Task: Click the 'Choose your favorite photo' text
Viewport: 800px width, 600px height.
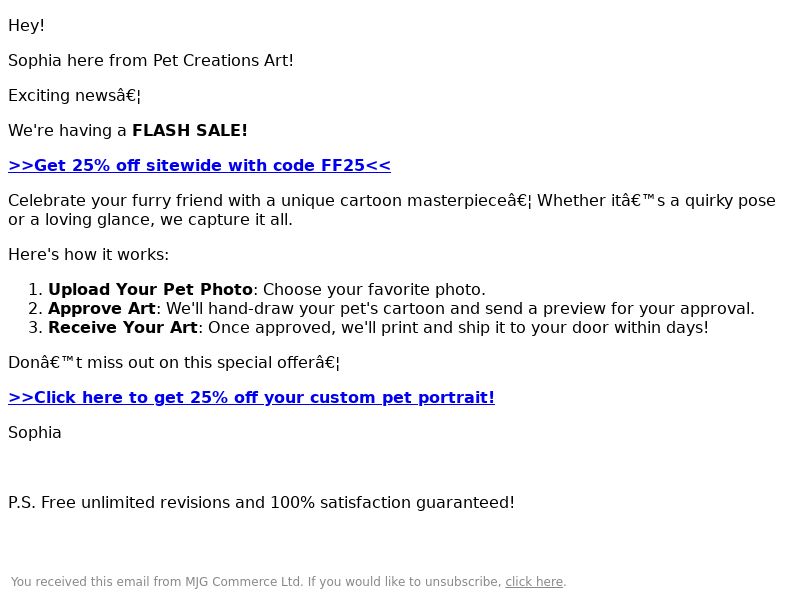Action: coord(374,289)
